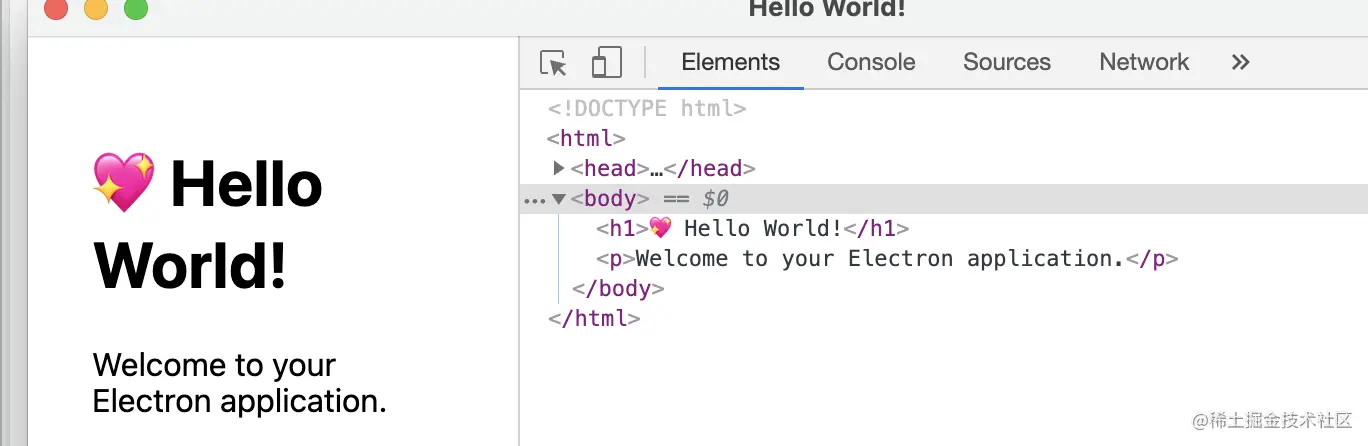The height and width of the screenshot is (446, 1368).
Task: Select the h1 Hello World! node
Action: pyautogui.click(x=752, y=228)
